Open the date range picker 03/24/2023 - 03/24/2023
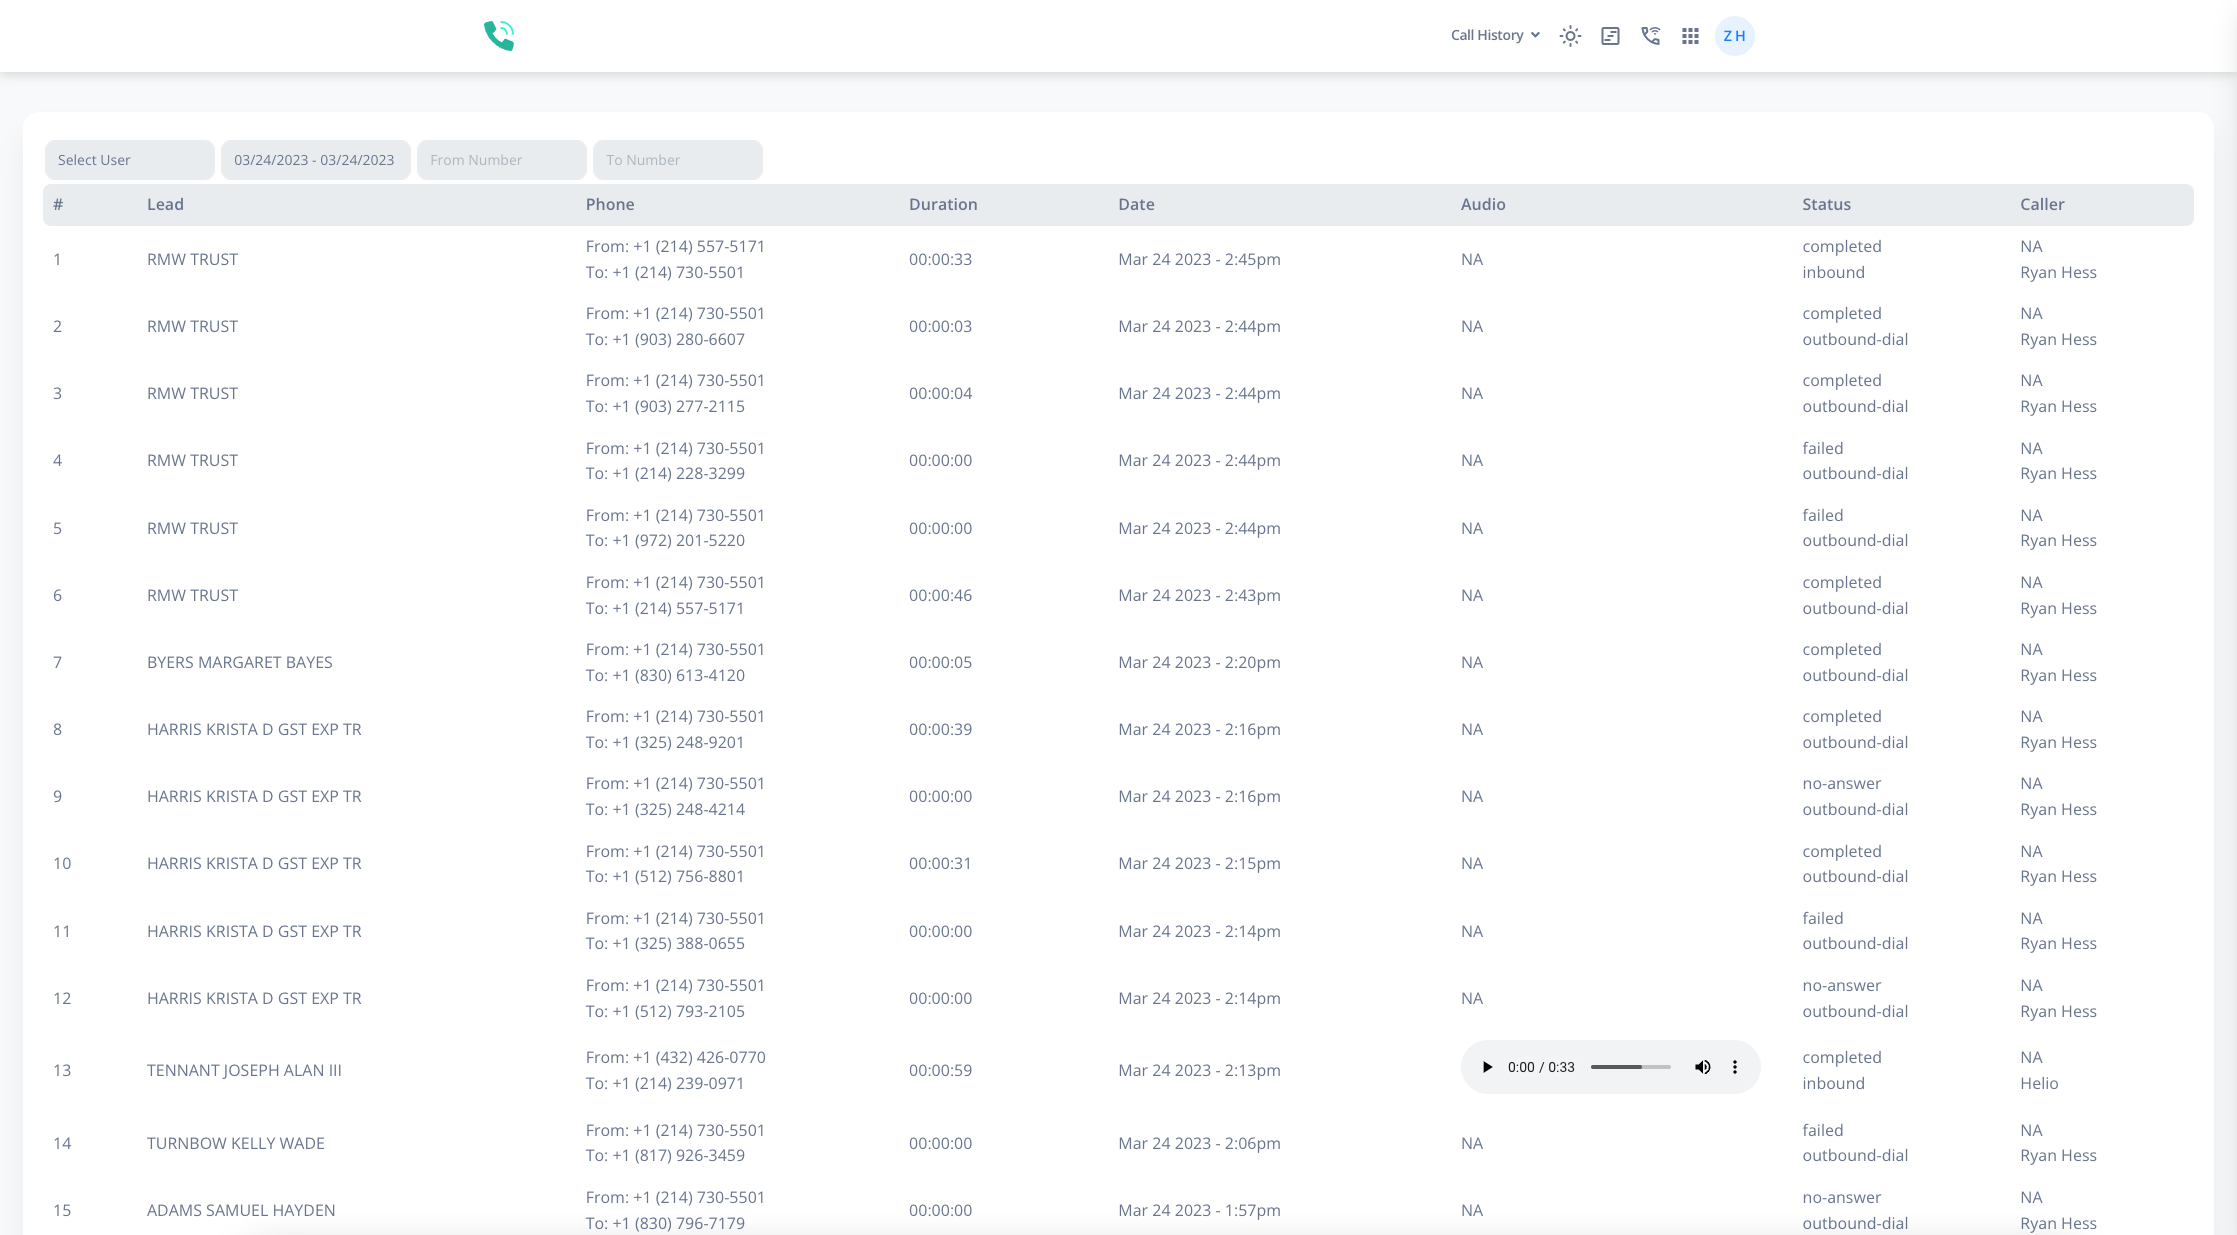 tap(315, 159)
